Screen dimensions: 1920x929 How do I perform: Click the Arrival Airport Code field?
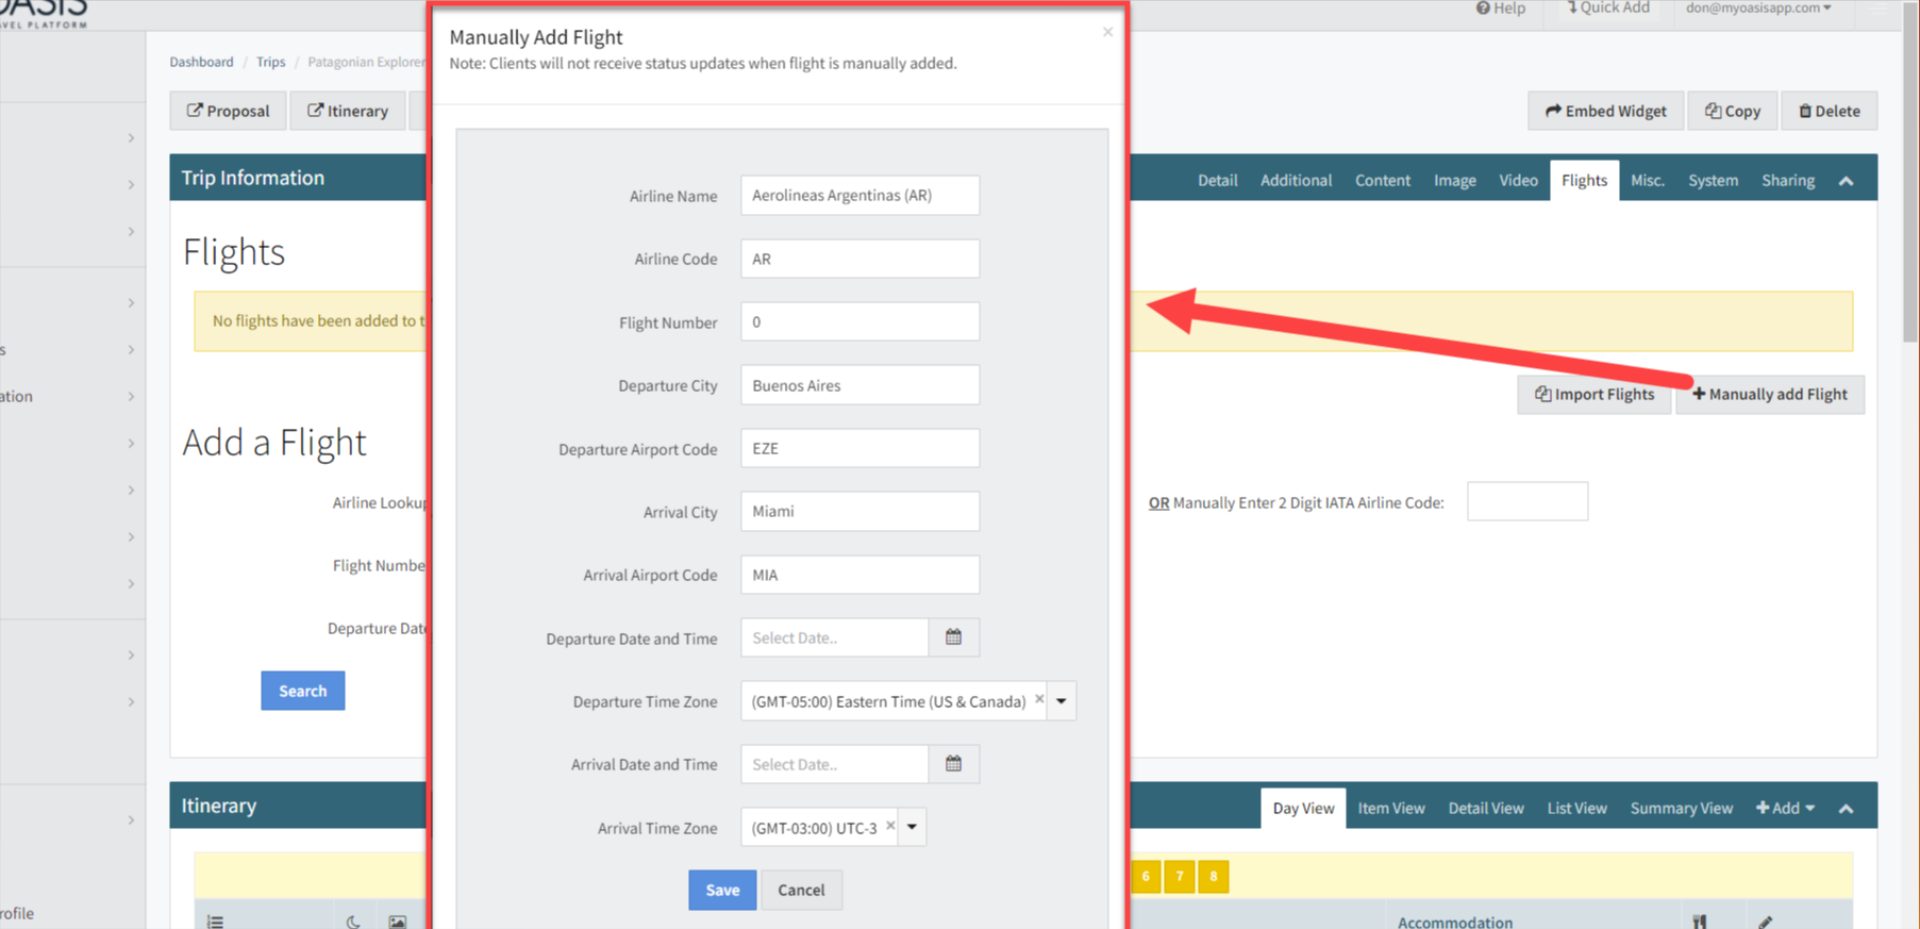tap(860, 575)
